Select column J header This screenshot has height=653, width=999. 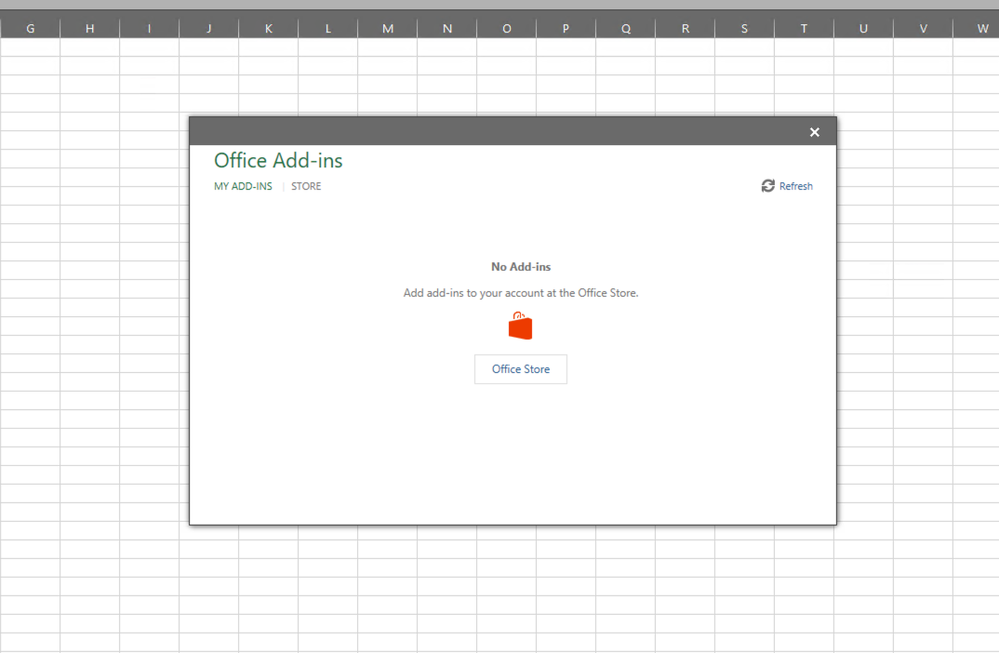209,28
